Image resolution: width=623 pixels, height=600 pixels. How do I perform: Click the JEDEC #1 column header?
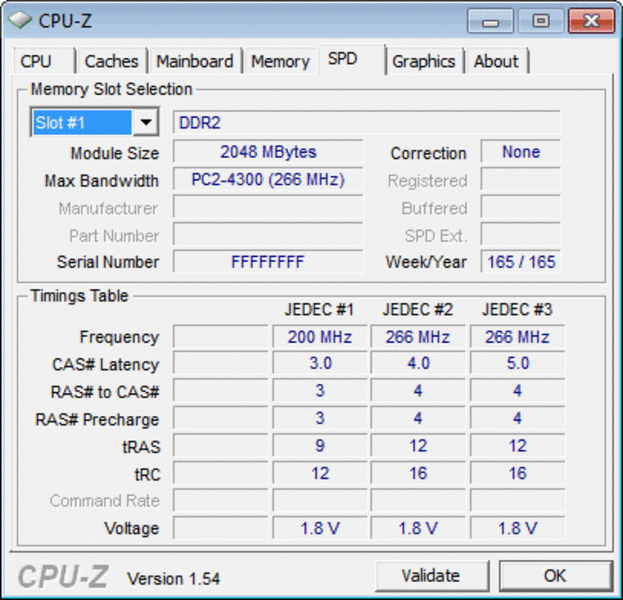pos(319,310)
